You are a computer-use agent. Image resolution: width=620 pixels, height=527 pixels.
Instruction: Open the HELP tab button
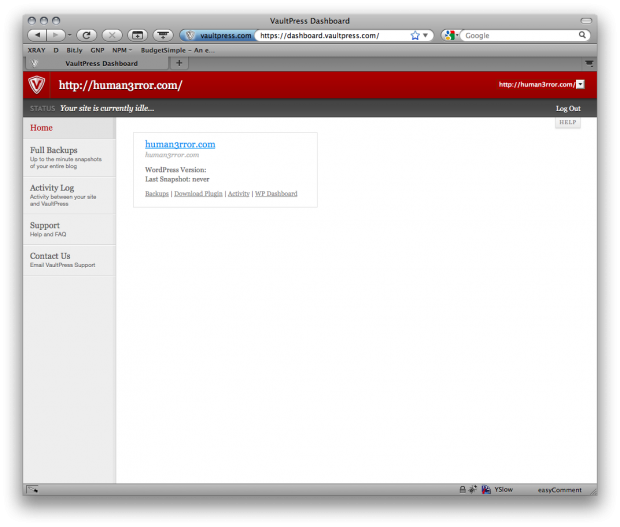click(567, 122)
